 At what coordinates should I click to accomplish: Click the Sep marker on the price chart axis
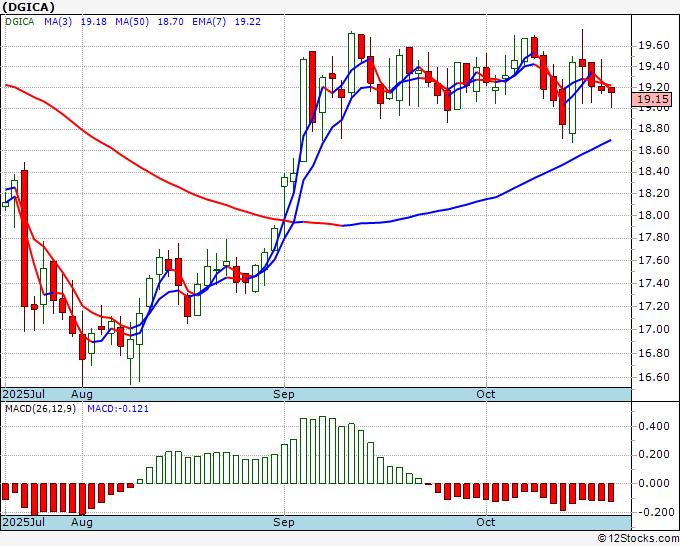(285, 394)
